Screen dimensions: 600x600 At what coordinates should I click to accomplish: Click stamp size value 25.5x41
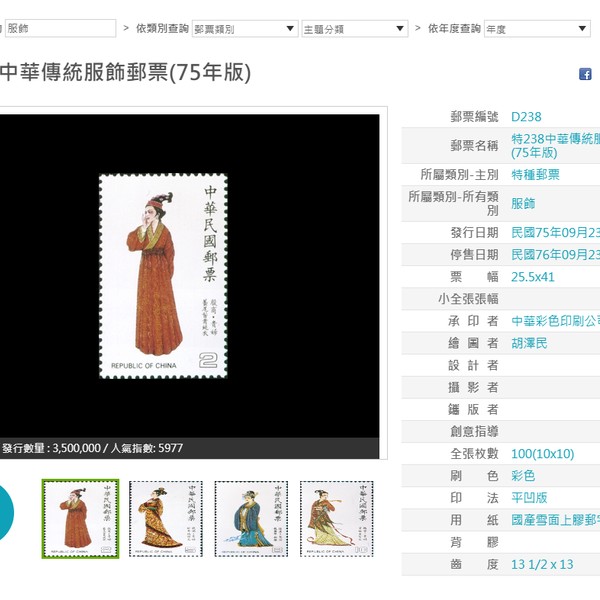(x=533, y=277)
